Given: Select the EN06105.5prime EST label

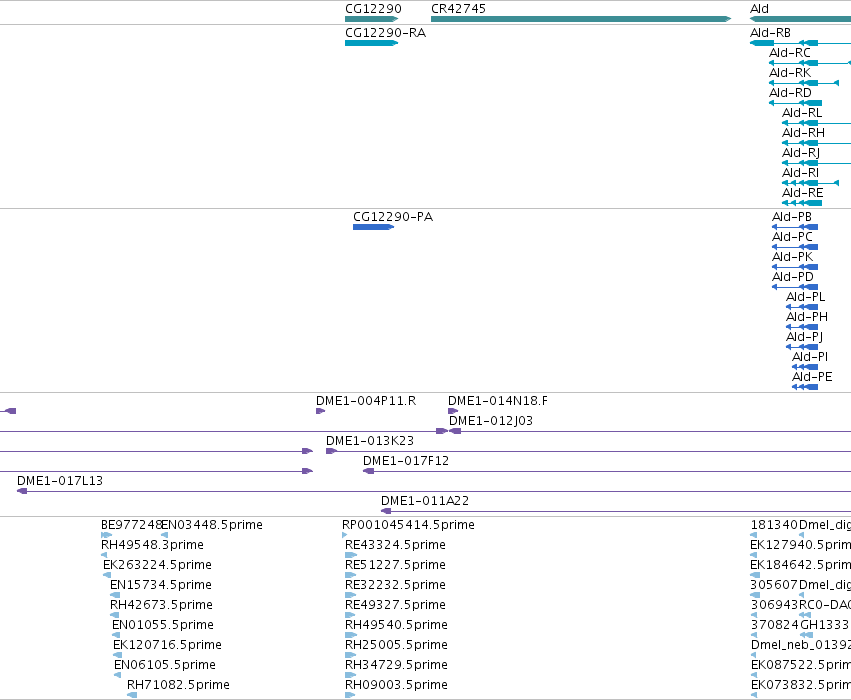Looking at the screenshot, I should coord(165,665).
